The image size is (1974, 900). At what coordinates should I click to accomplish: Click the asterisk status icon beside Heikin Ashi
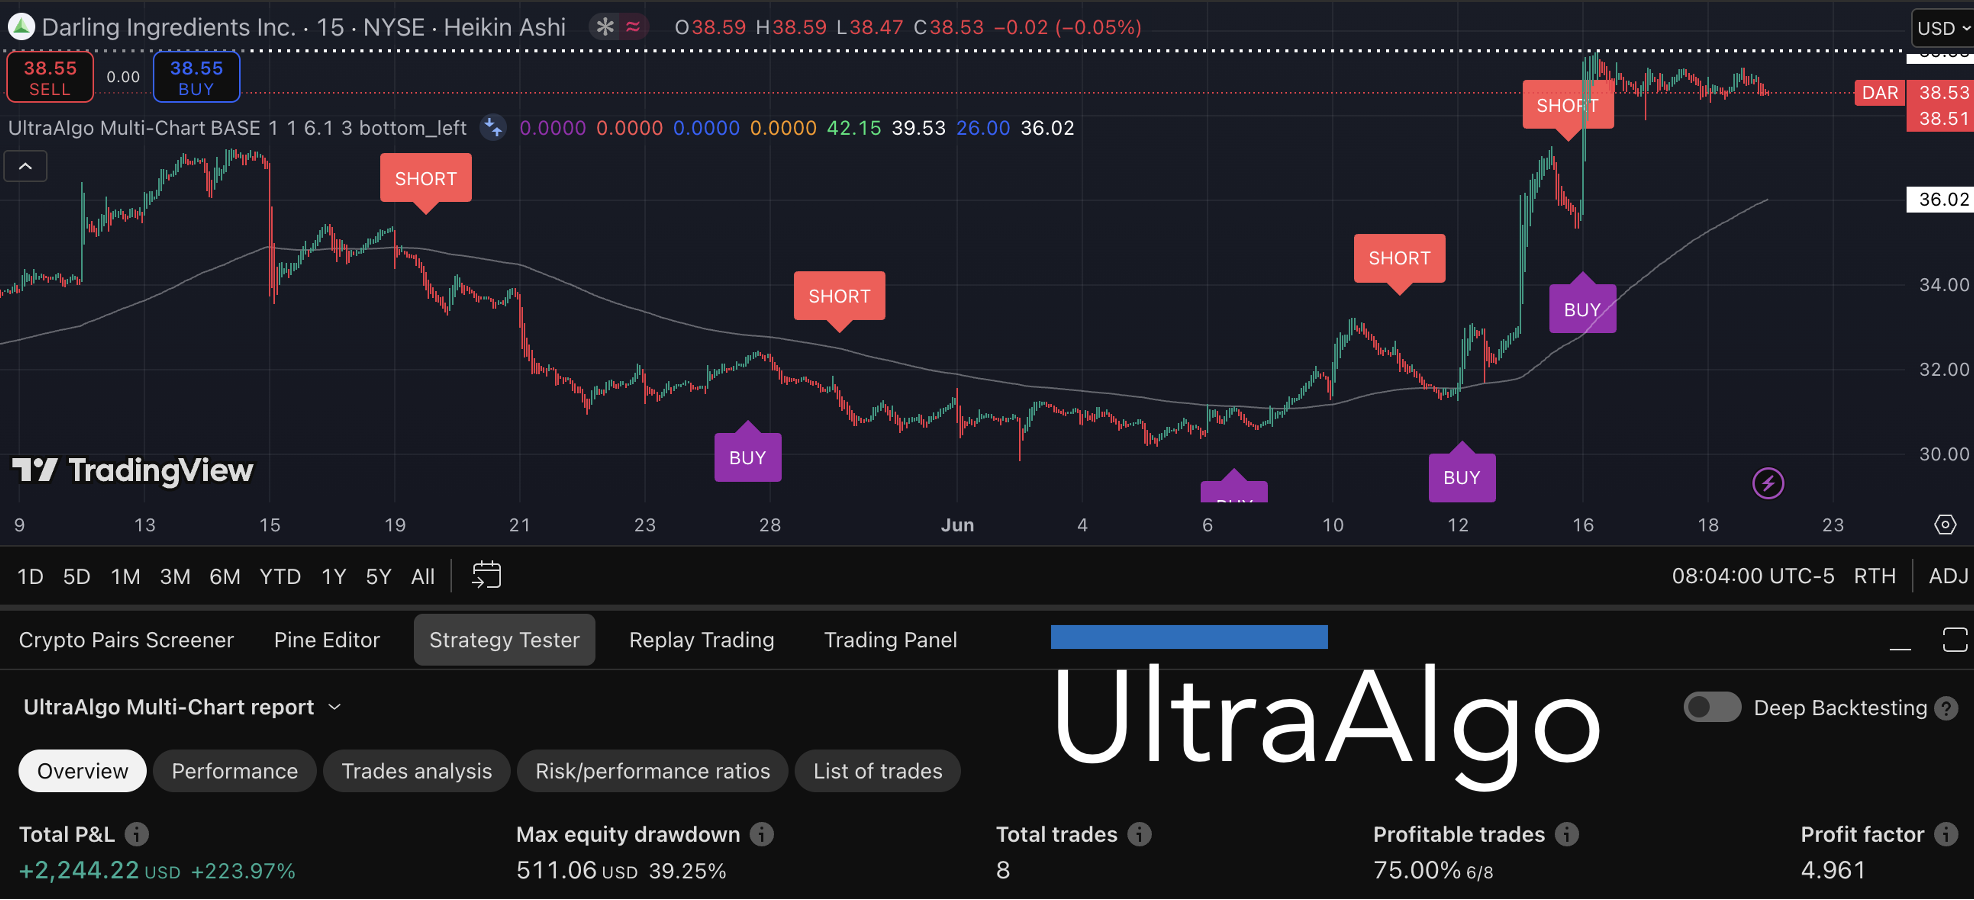tap(604, 27)
